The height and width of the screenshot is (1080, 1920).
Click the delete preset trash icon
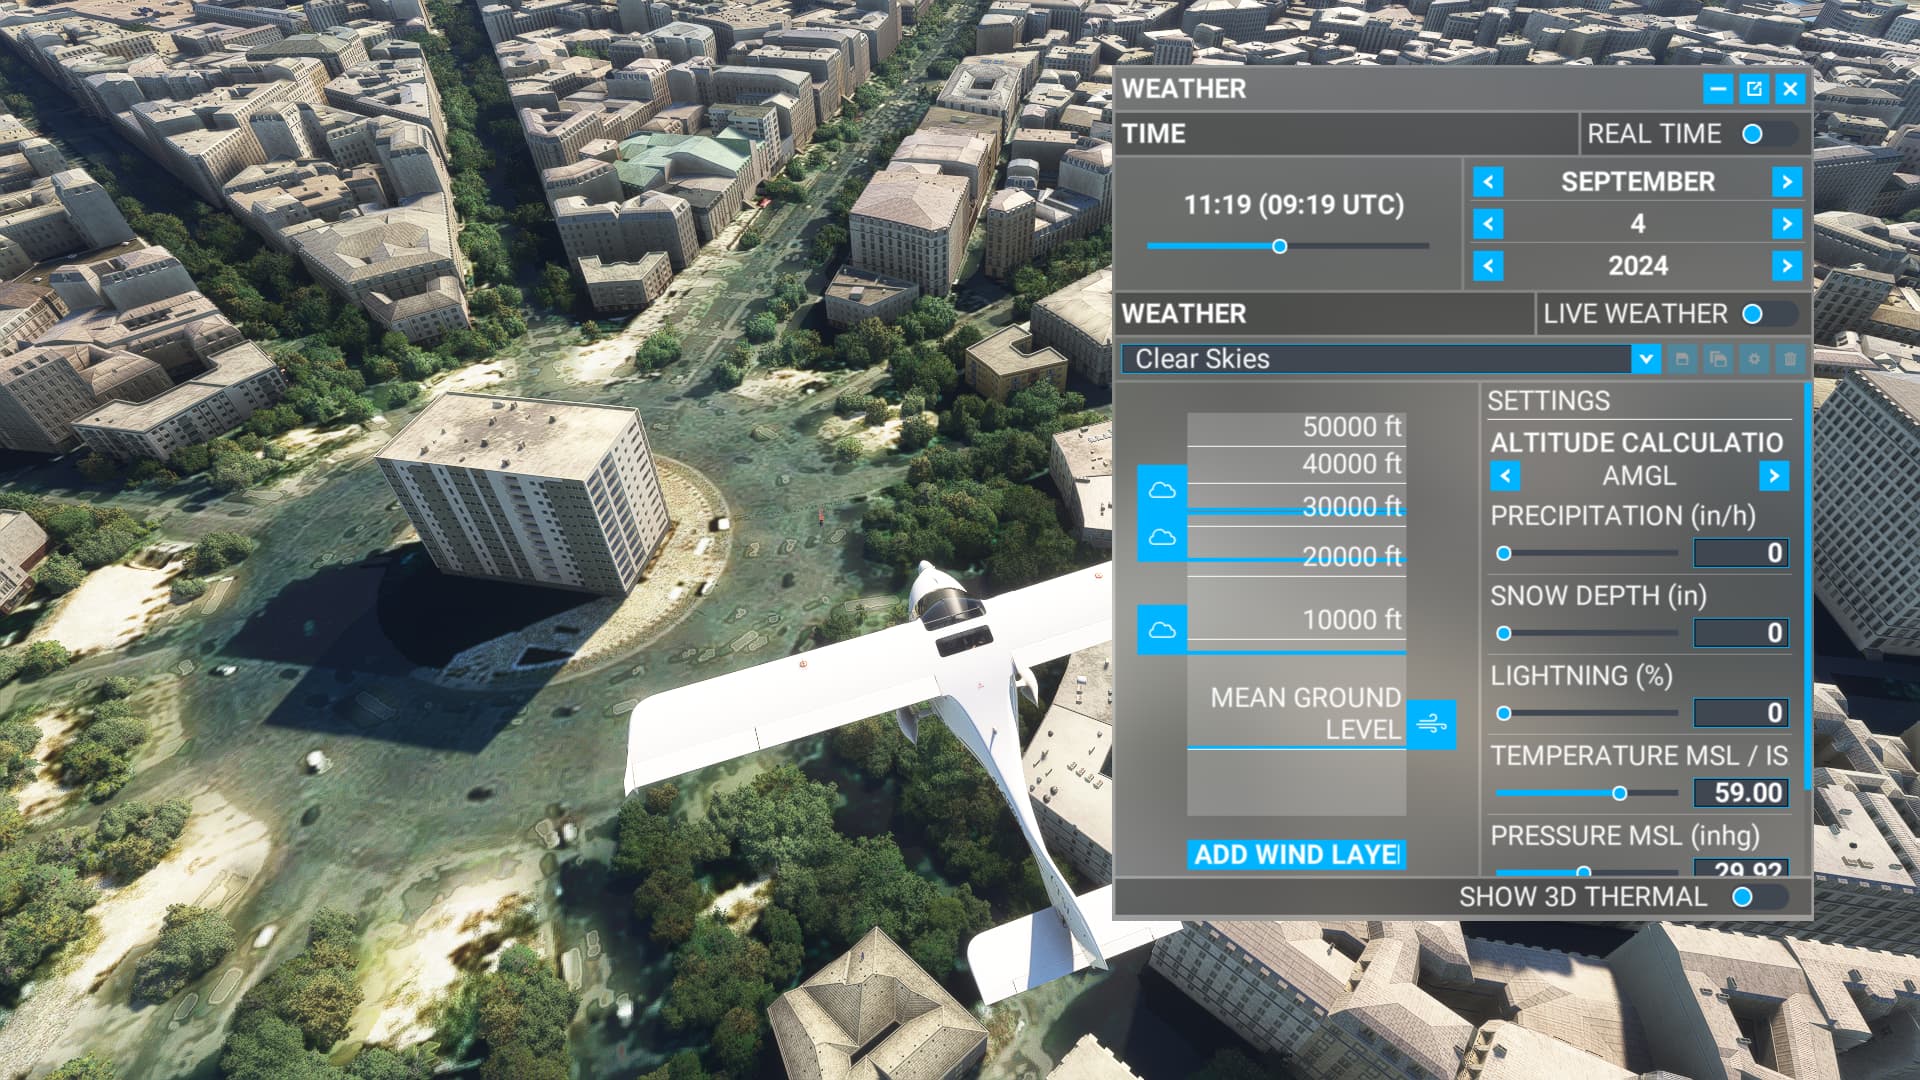(x=1790, y=359)
